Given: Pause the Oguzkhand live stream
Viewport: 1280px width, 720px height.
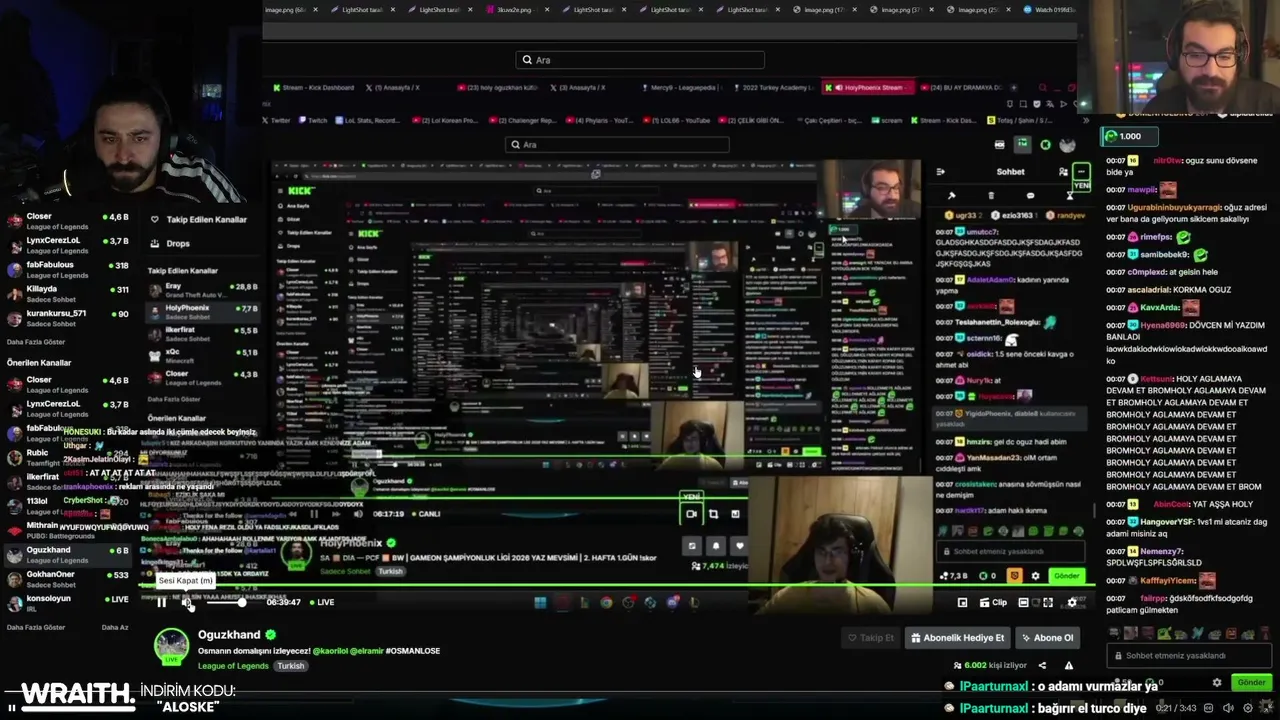Looking at the screenshot, I should pyautogui.click(x=161, y=602).
